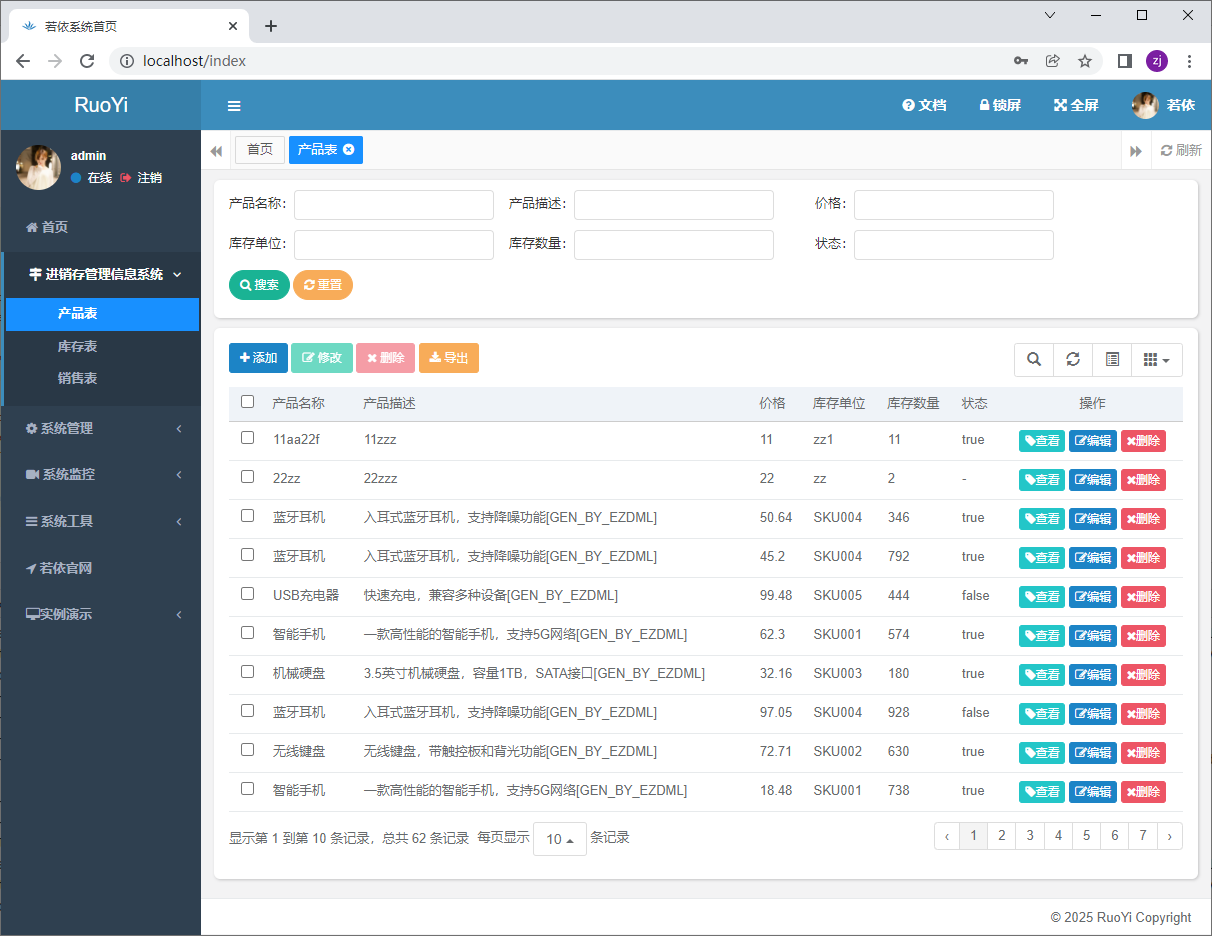Select the checkbox for USB充电器 row

pos(248,594)
